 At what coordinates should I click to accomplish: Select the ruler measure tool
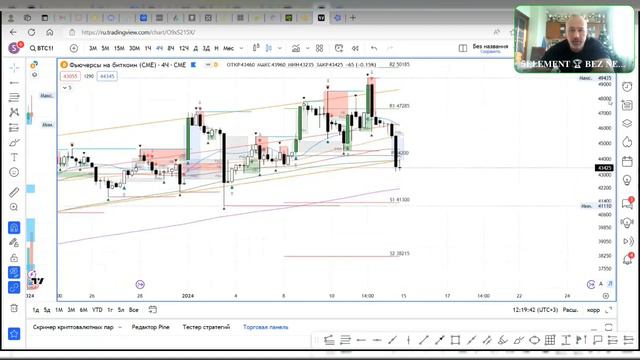[x=14, y=192]
